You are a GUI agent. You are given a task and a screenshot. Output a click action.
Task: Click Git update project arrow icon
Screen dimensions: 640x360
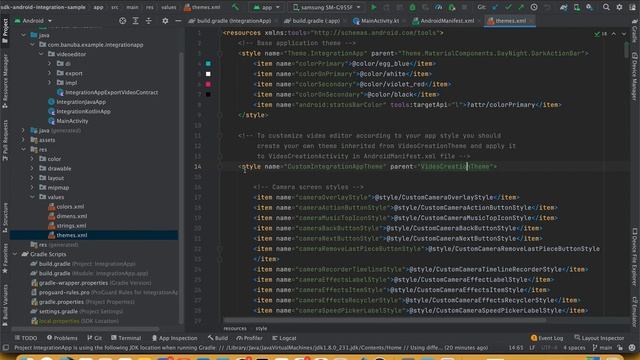495,7
